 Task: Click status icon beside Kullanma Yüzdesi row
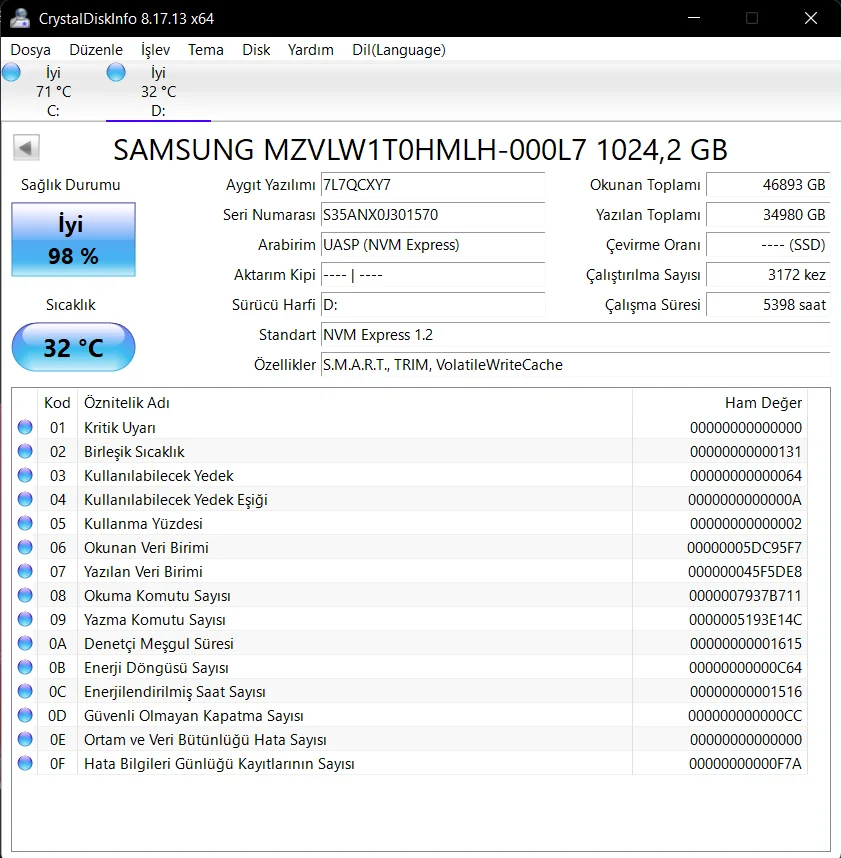[25, 524]
